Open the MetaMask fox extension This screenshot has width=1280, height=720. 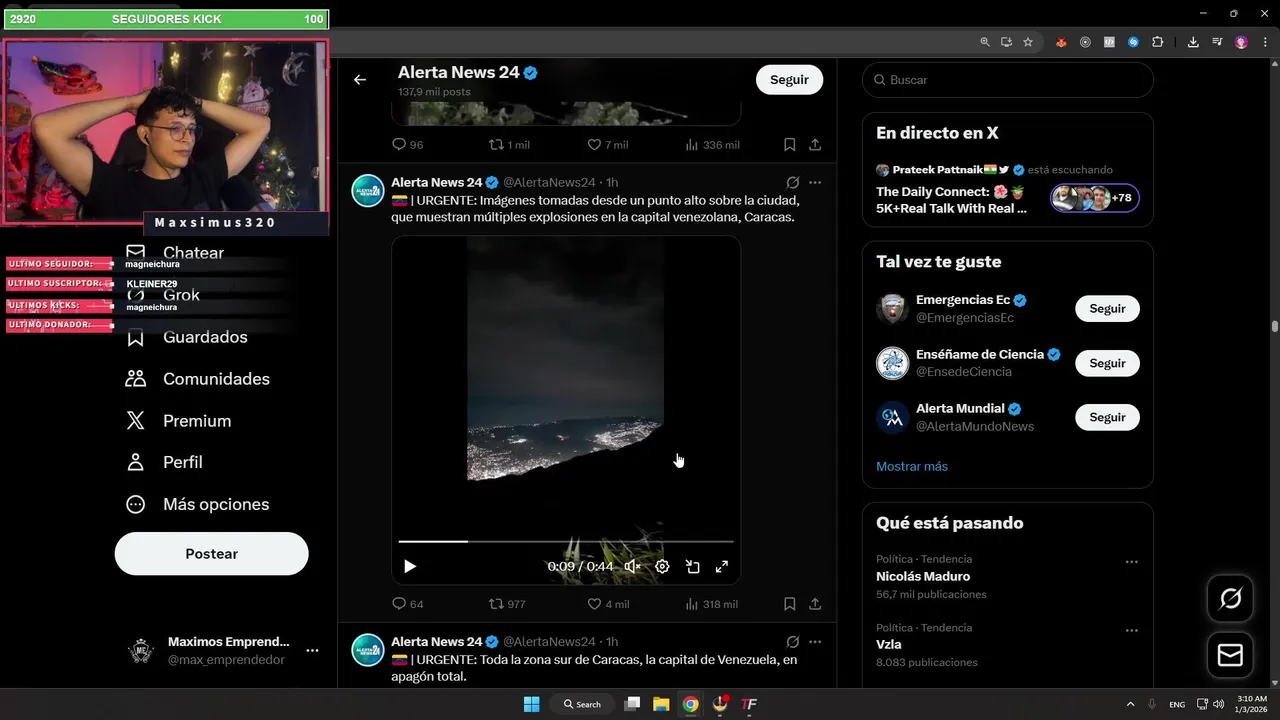pyautogui.click(x=1061, y=42)
